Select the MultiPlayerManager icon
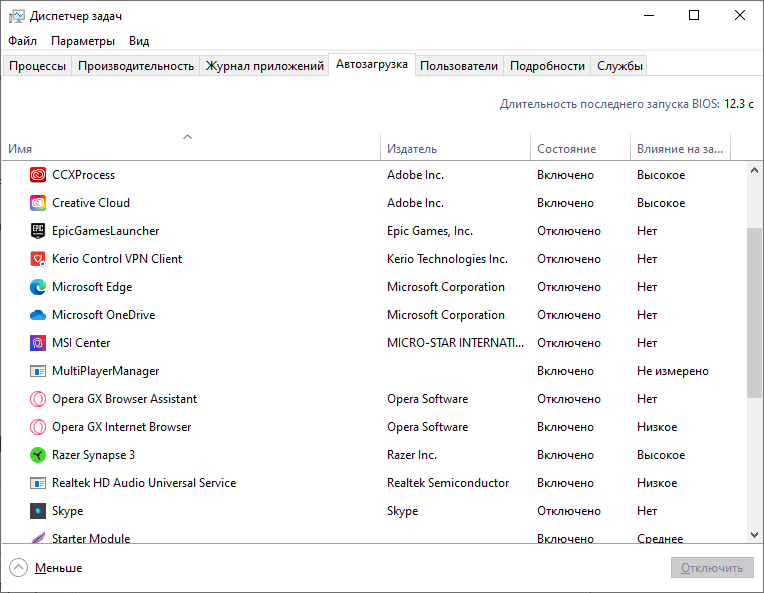764x593 pixels. click(x=38, y=371)
